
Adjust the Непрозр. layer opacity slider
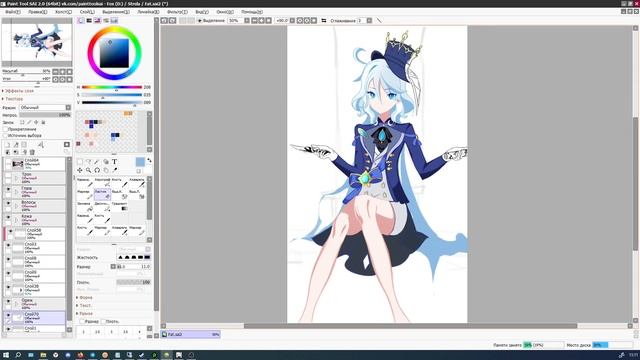point(45,115)
